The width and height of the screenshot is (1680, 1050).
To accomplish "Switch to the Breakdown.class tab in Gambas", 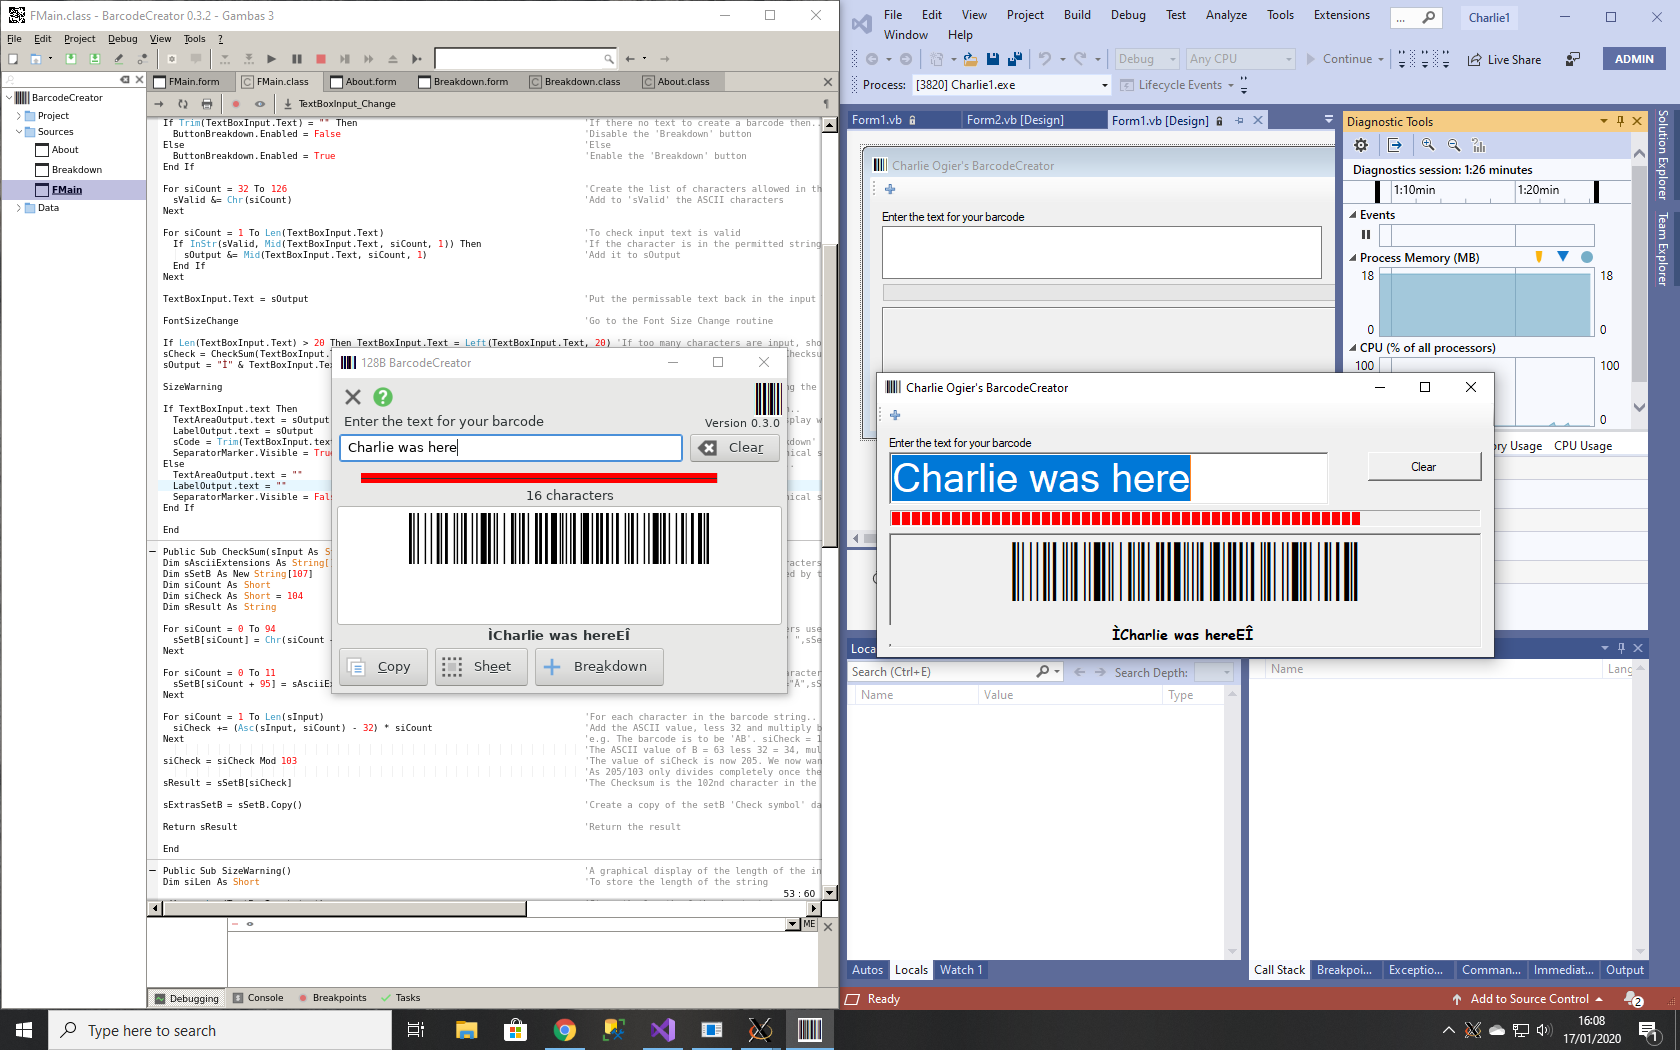I will 574,82.
